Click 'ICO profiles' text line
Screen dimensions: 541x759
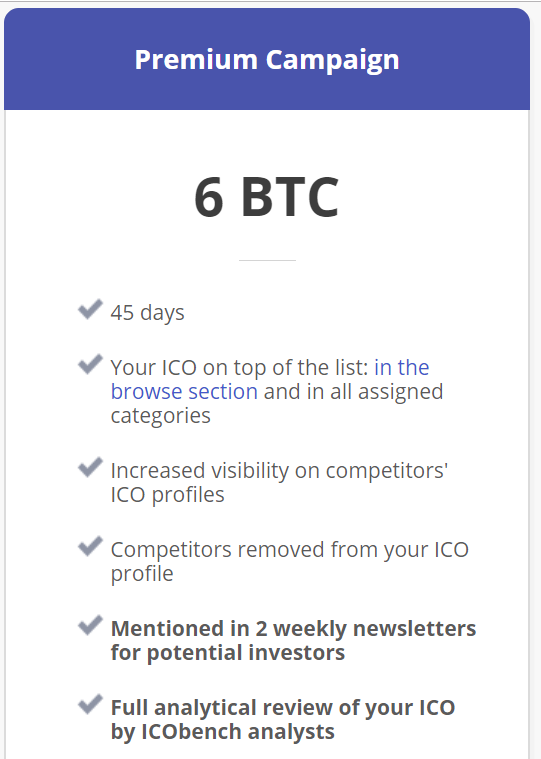(167, 495)
